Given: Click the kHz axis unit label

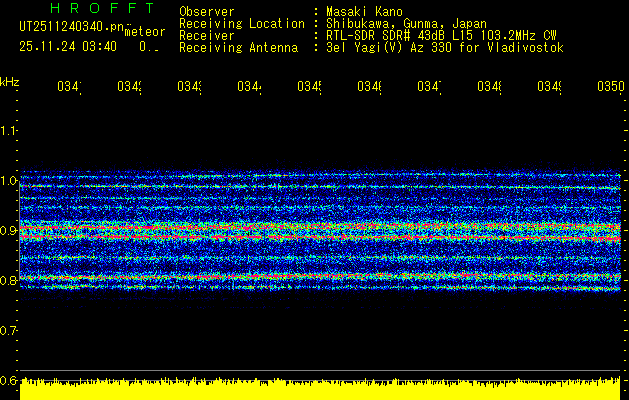Looking at the screenshot, I should point(10,80).
